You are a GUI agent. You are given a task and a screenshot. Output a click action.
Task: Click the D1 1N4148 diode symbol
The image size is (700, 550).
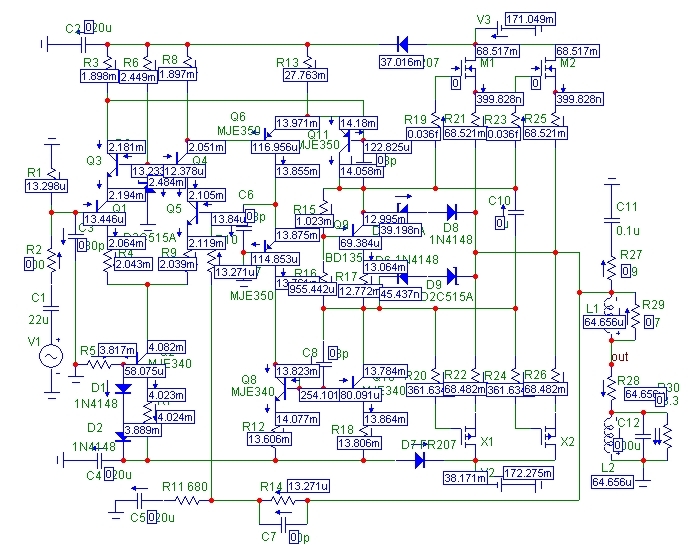(x=123, y=388)
